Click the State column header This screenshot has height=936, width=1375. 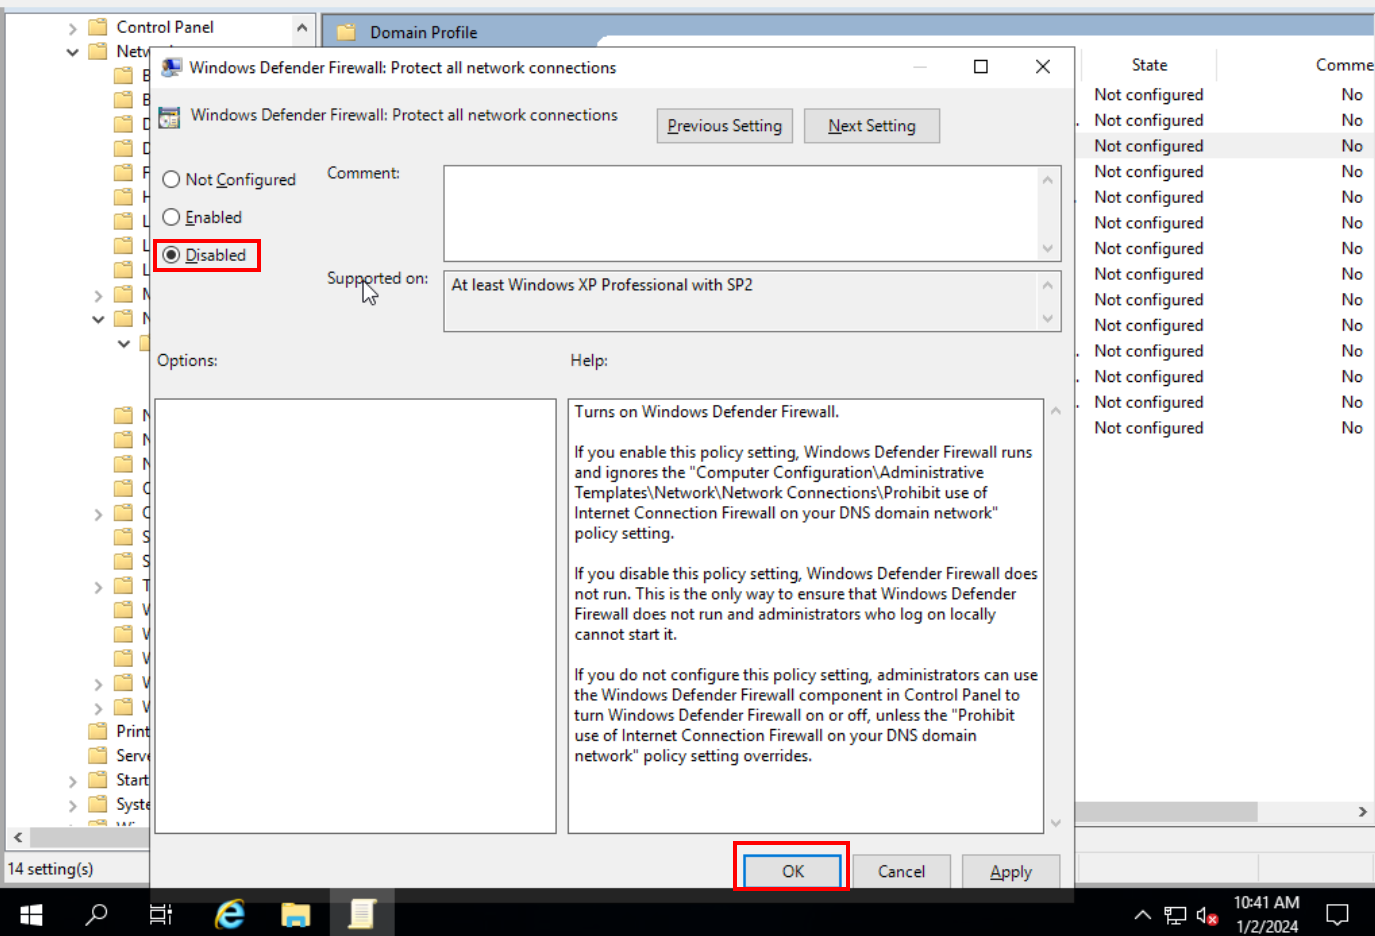click(1149, 65)
